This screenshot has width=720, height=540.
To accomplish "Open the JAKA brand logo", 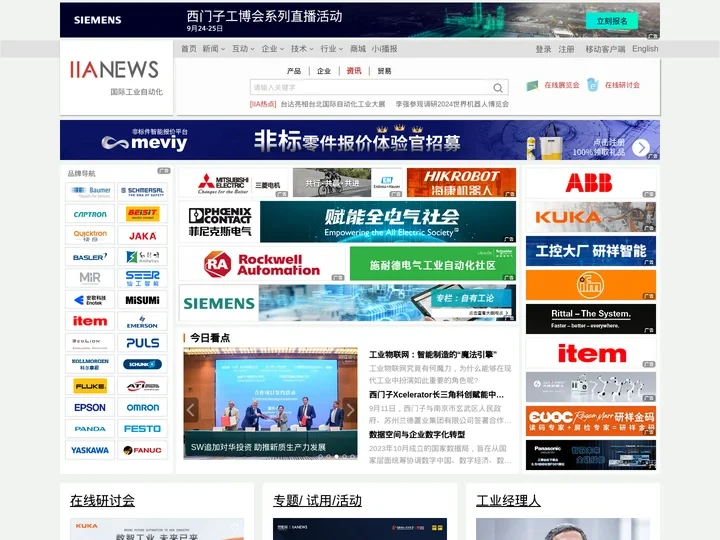I will point(142,235).
